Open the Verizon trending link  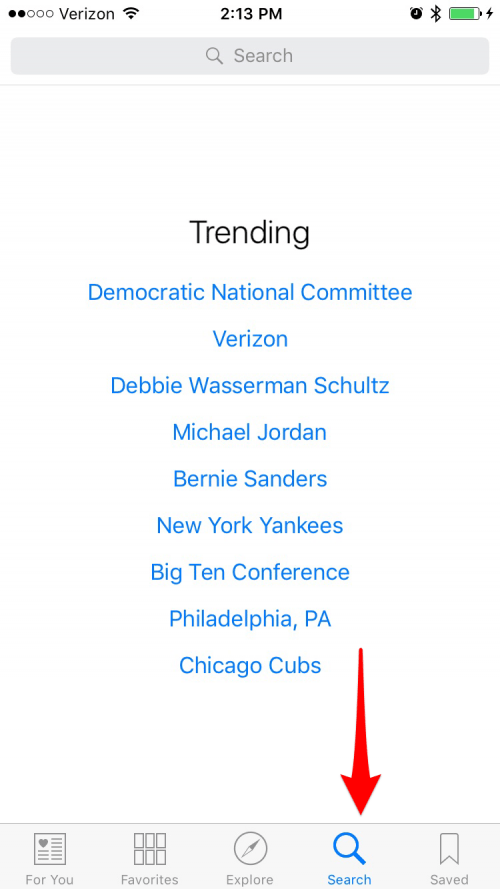pos(250,339)
